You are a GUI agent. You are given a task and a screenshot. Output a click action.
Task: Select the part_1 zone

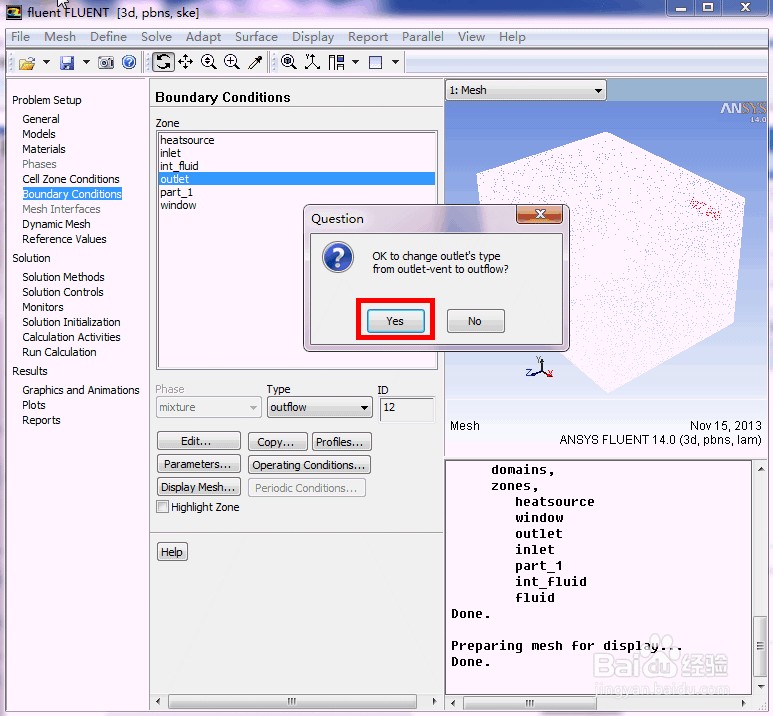click(296, 192)
